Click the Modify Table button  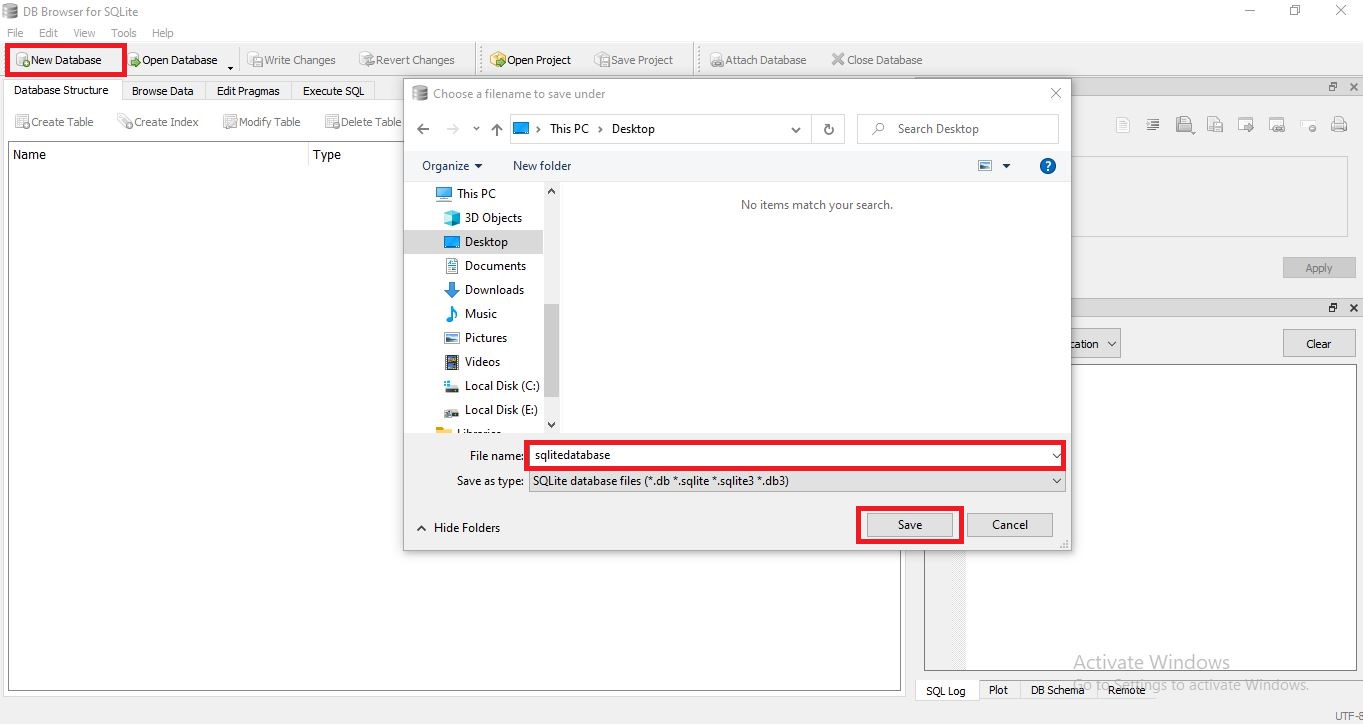click(262, 122)
